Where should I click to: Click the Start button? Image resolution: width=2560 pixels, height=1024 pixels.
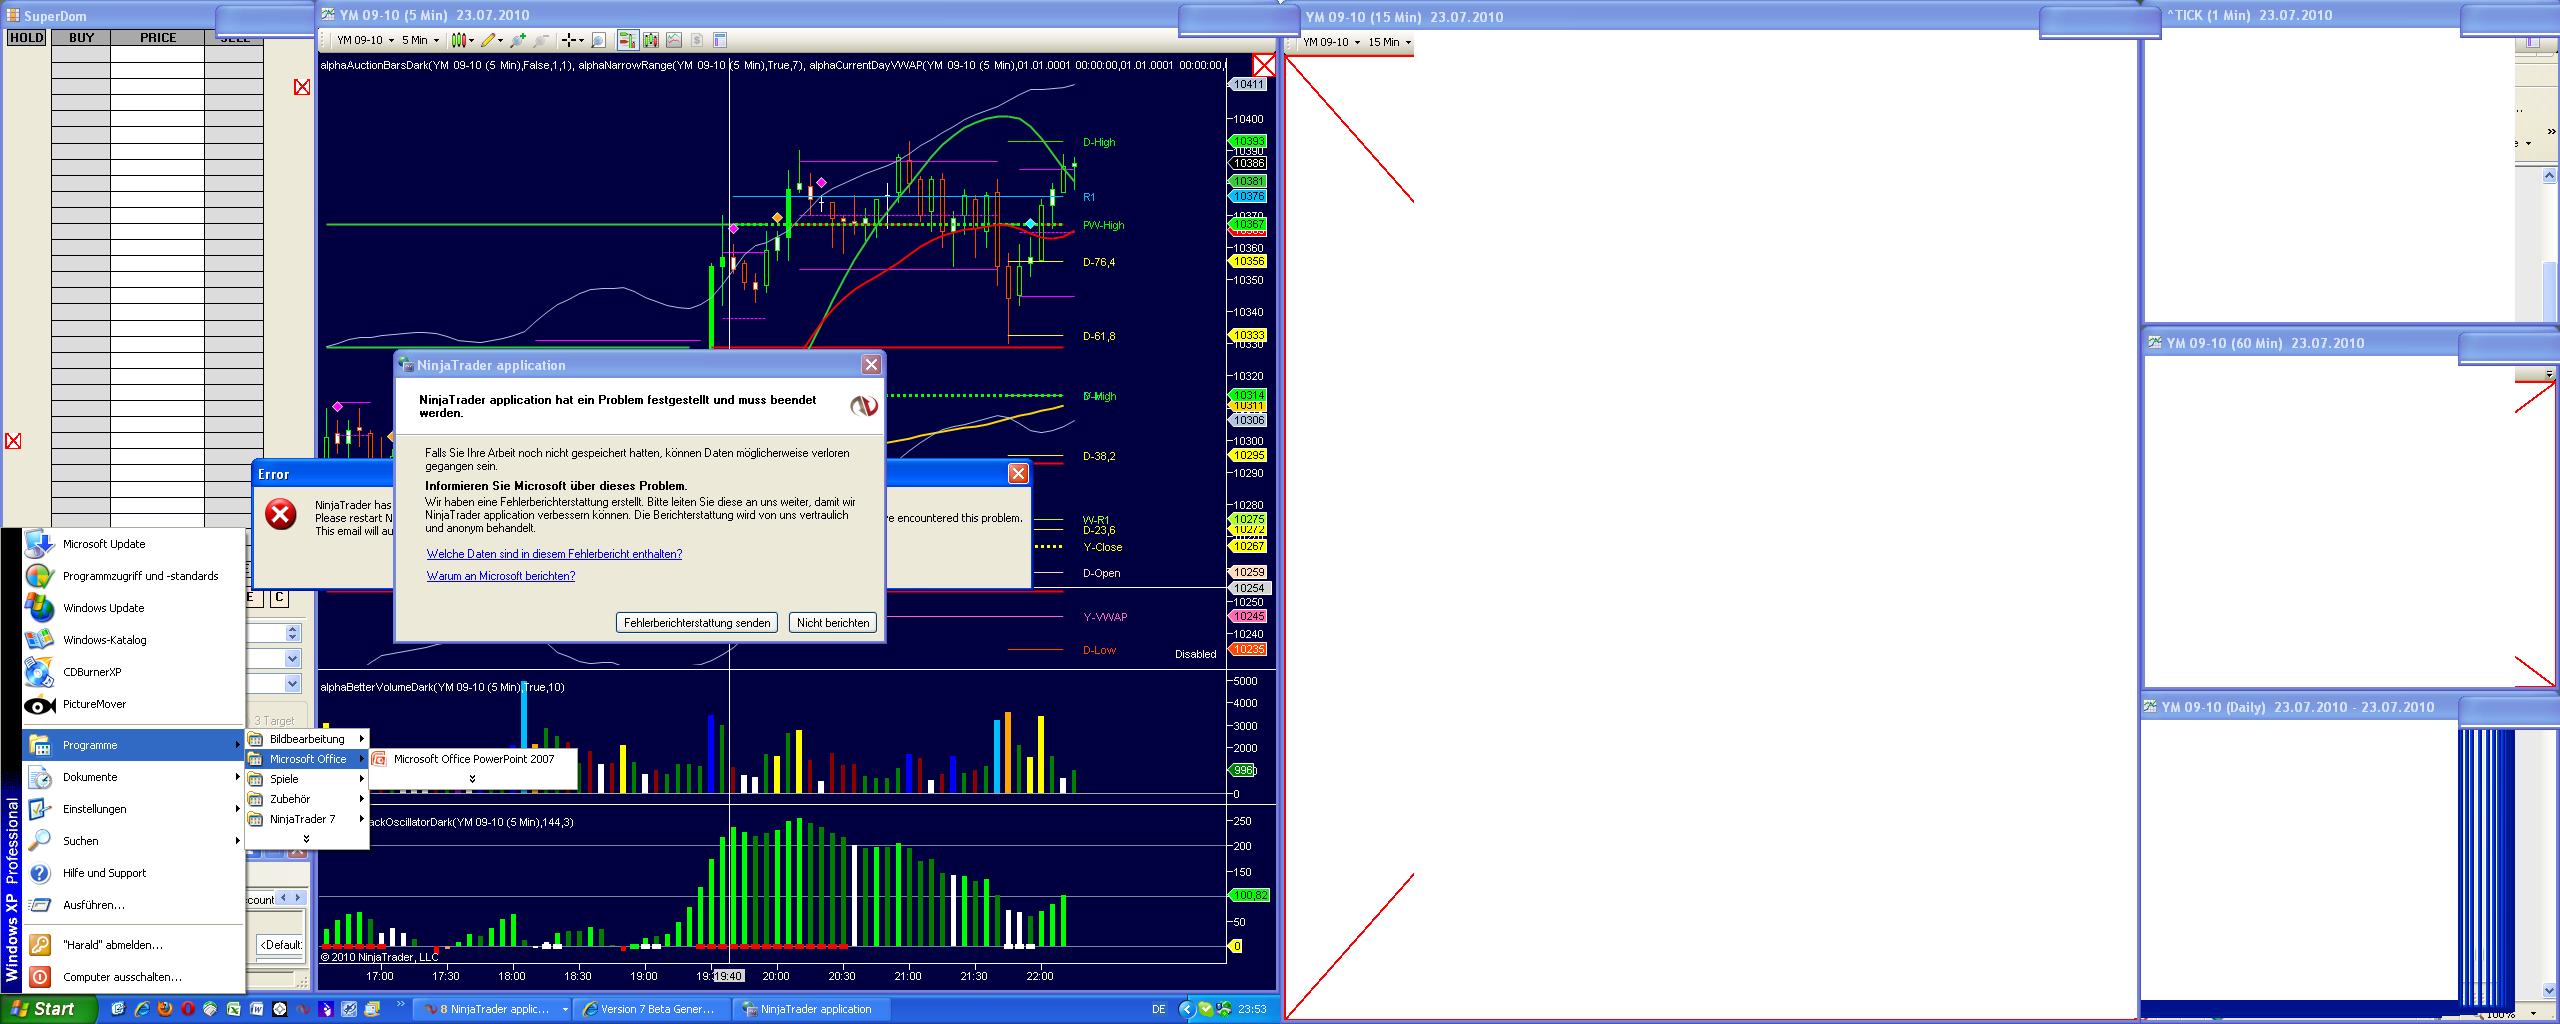(x=49, y=1009)
